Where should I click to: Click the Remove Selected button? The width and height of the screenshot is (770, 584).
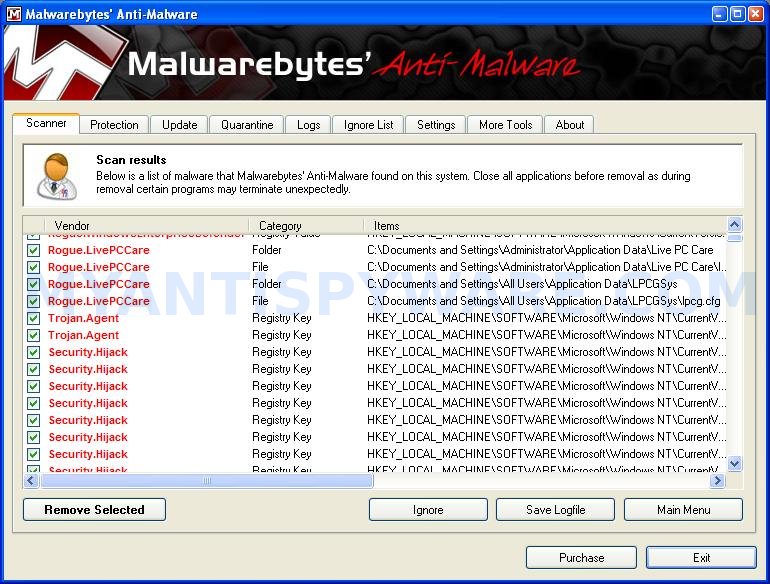[94, 510]
